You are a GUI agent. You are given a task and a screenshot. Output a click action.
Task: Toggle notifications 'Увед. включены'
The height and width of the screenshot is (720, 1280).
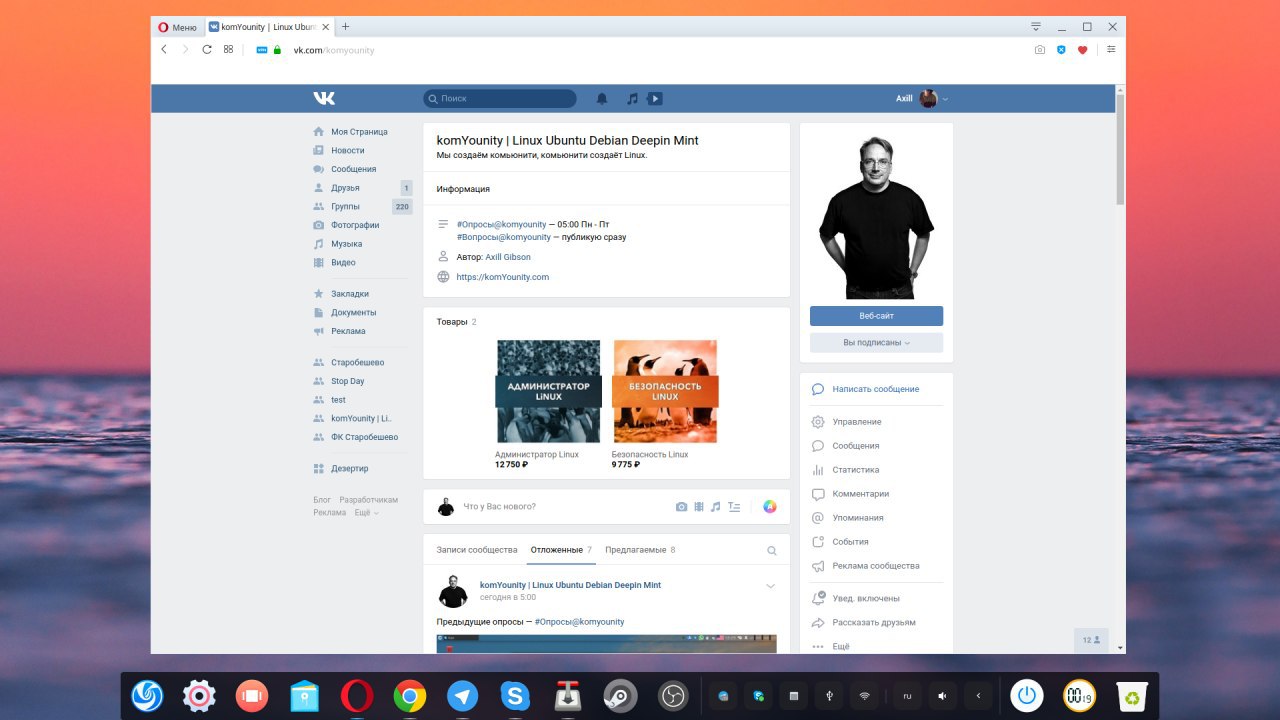(866, 598)
